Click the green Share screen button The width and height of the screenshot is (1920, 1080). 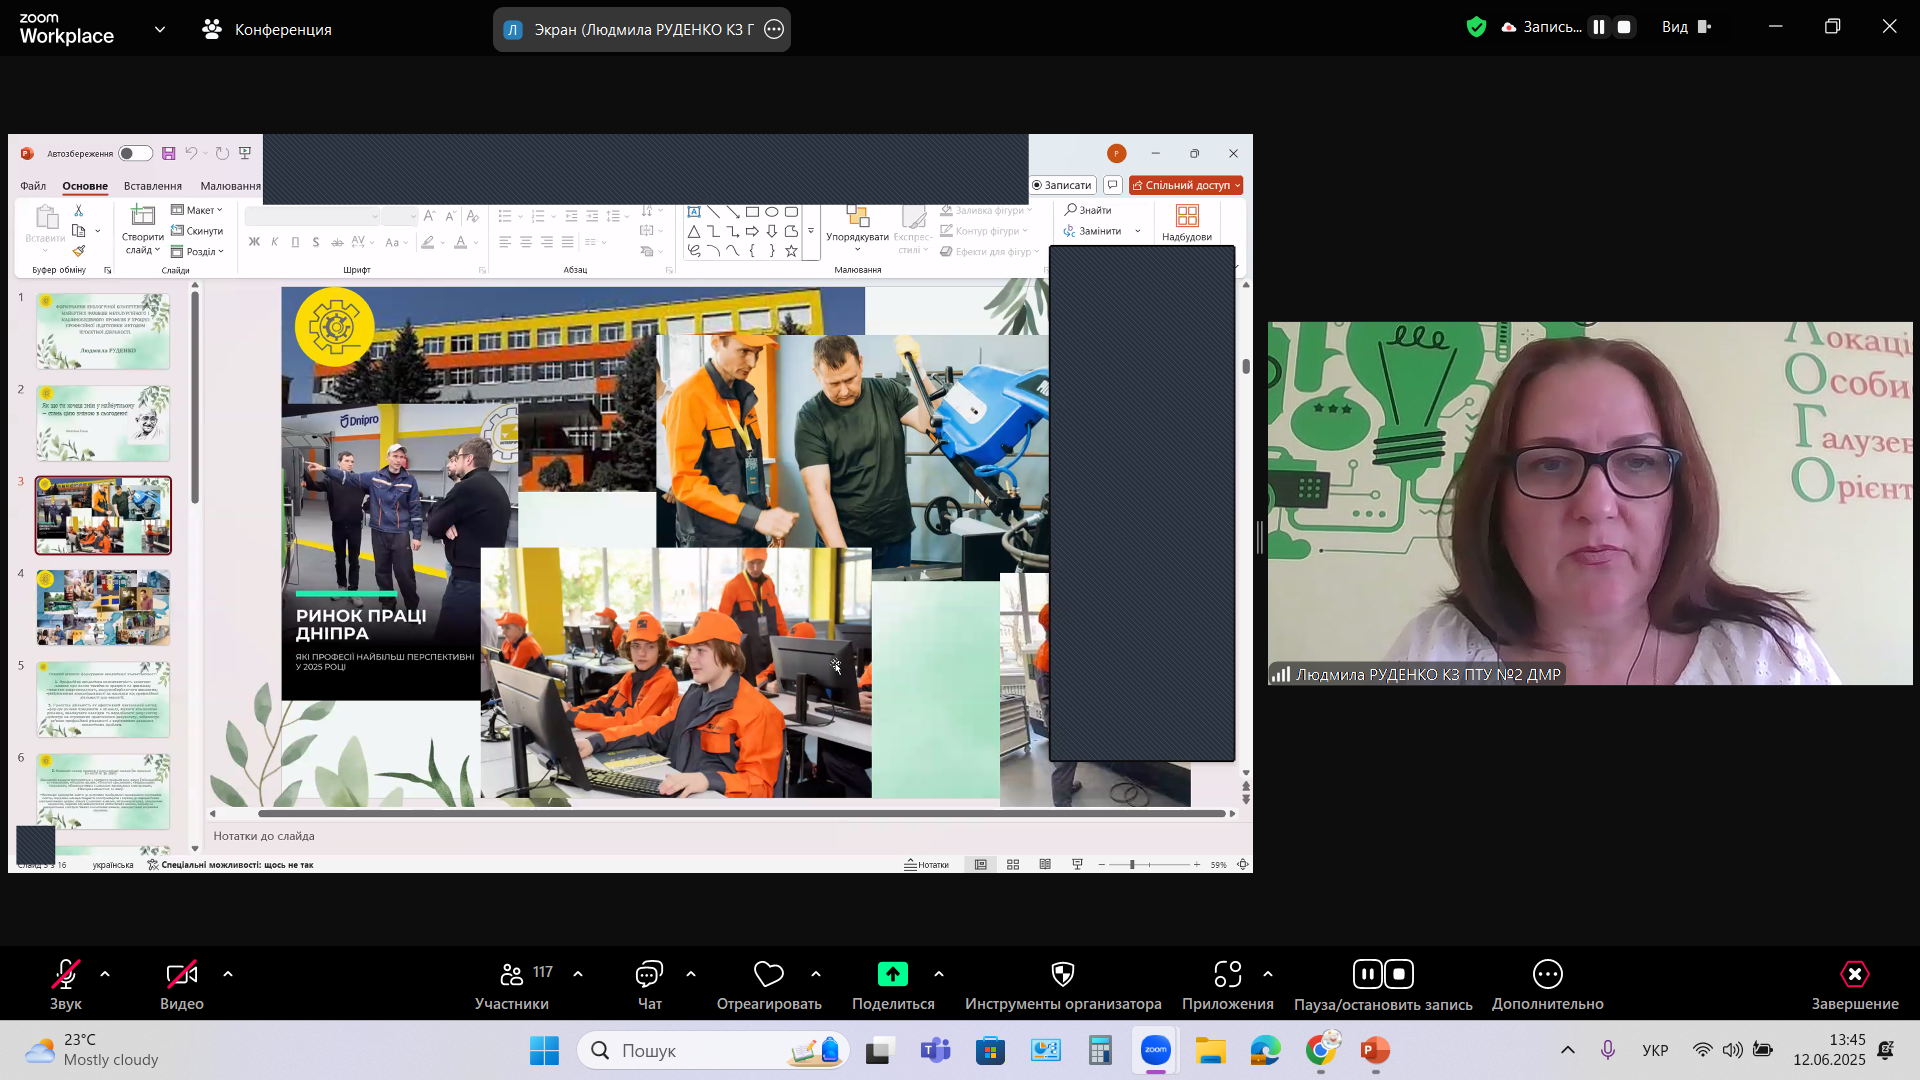pos(892,975)
